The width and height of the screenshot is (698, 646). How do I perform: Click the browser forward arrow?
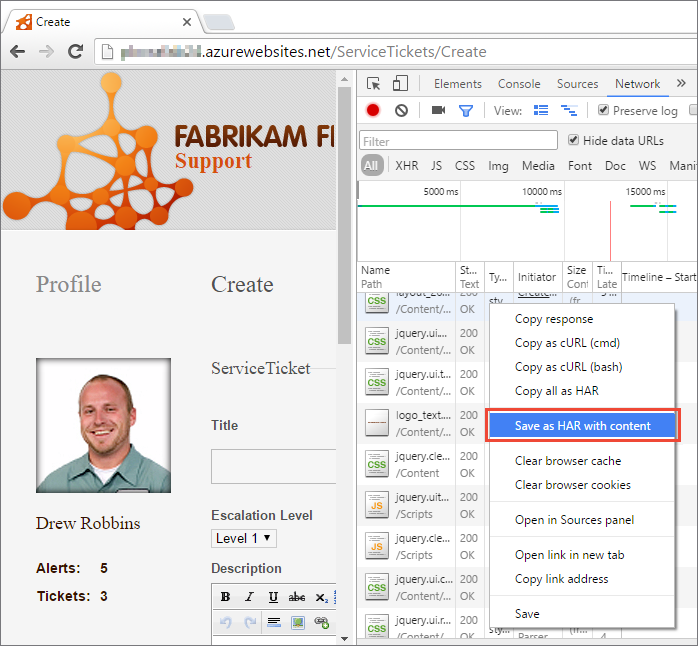coord(46,52)
